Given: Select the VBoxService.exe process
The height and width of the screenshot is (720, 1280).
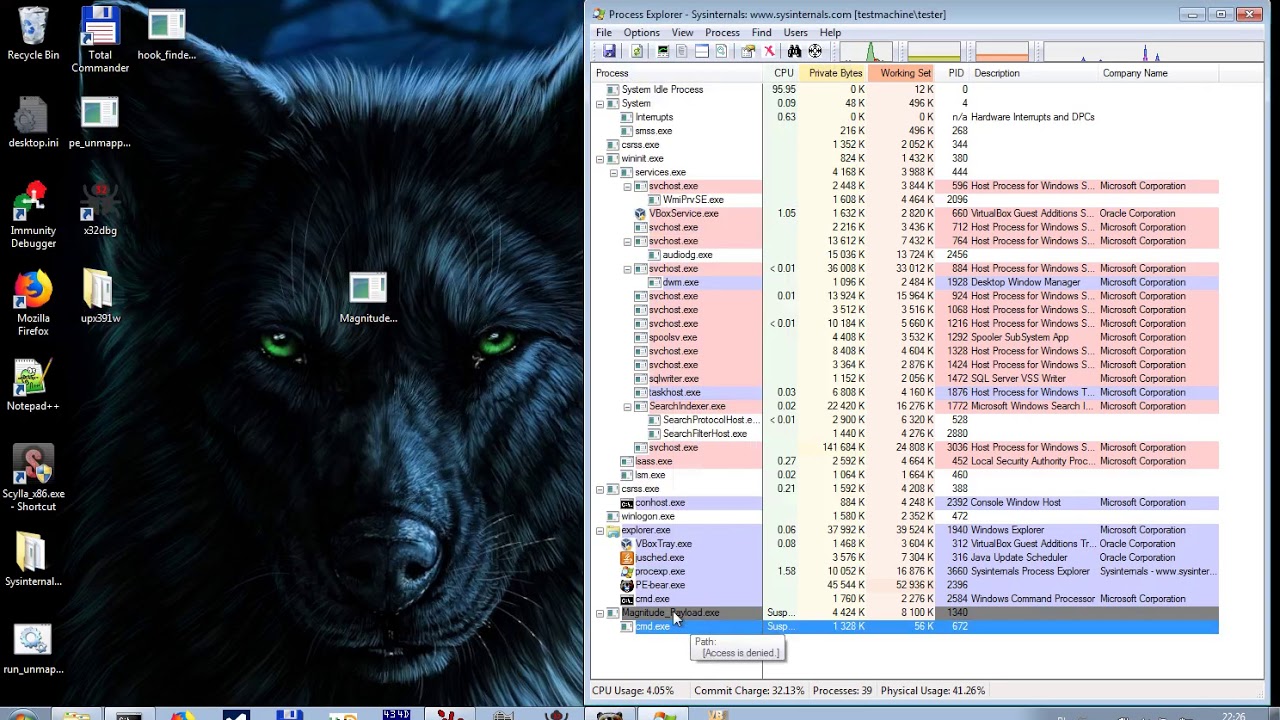Looking at the screenshot, I should click(905, 213).
